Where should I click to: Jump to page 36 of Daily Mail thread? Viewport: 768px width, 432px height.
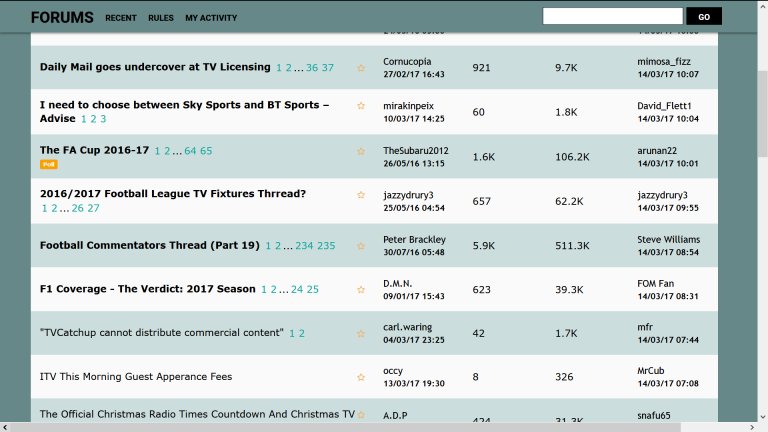tap(312, 68)
